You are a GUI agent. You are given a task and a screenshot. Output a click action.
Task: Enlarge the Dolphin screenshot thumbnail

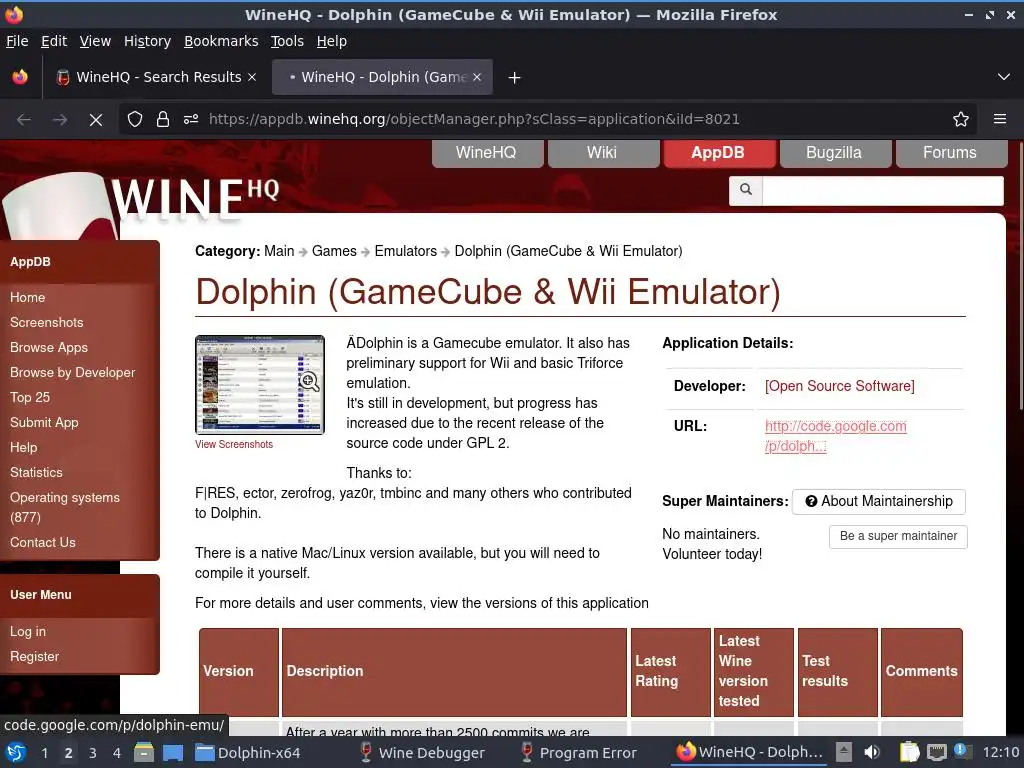pos(259,385)
